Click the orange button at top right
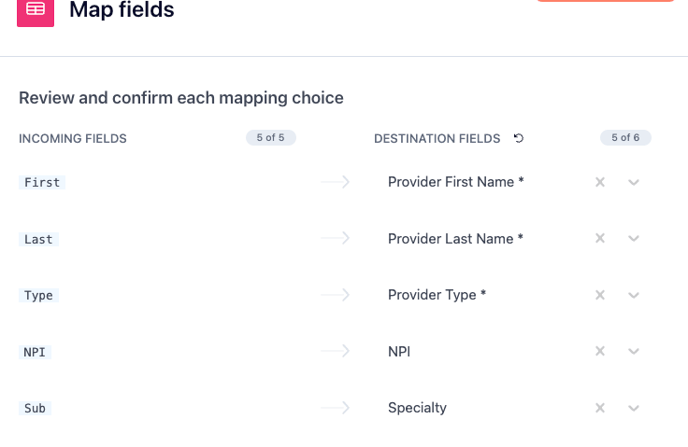The height and width of the screenshot is (447, 688). [606, 1]
